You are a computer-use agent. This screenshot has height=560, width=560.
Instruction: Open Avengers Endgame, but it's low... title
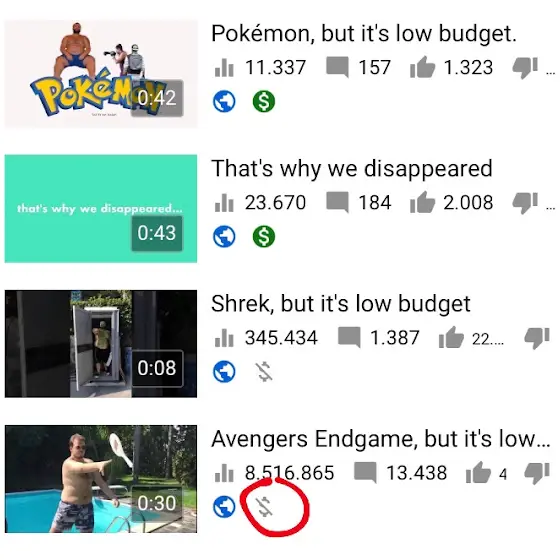[x=380, y=439]
